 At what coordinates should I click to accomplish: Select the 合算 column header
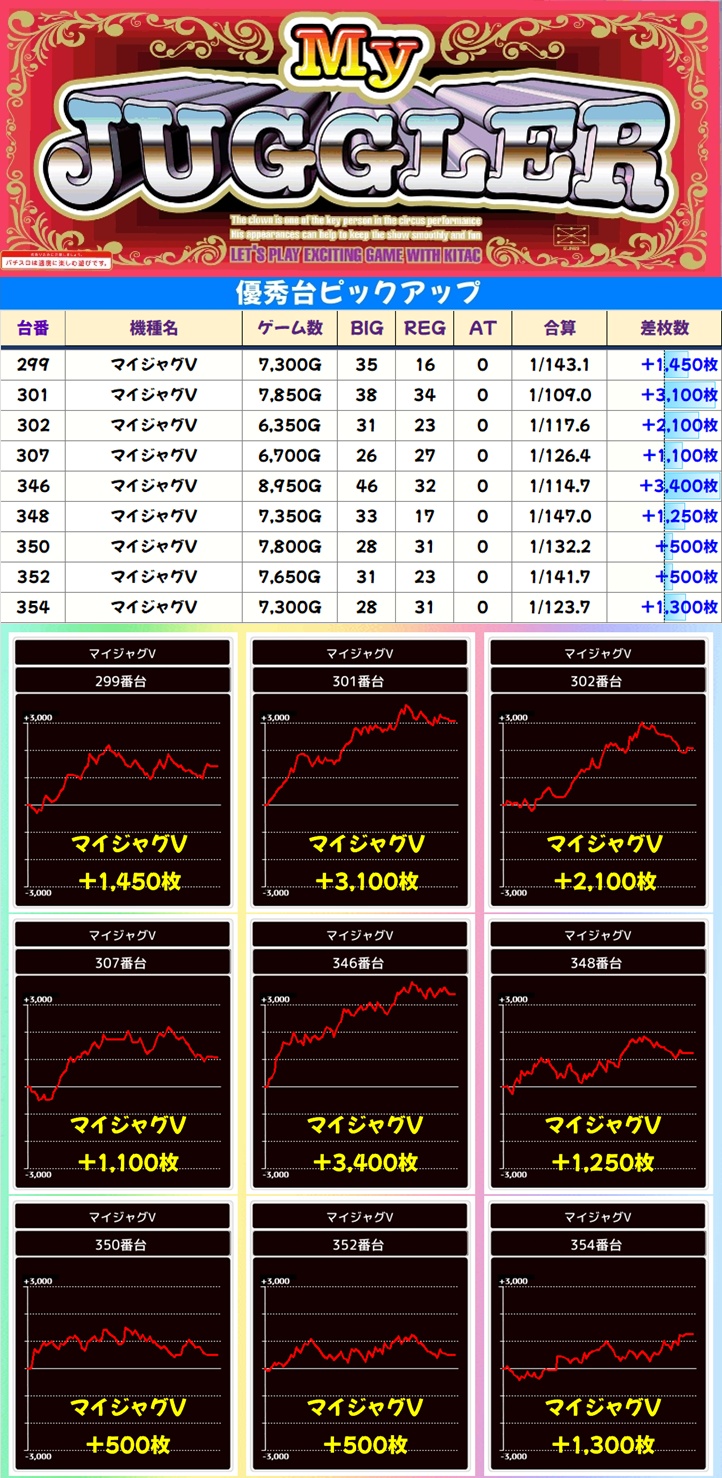pos(559,328)
